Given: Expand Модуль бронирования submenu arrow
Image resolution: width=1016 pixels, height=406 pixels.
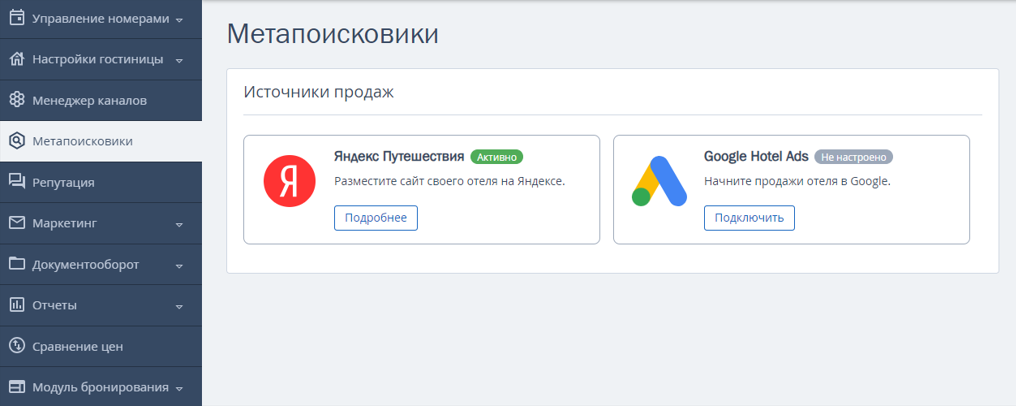Looking at the screenshot, I should [179, 389].
